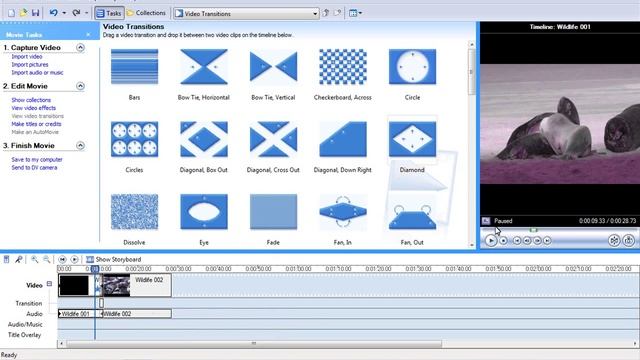Click the Up One Level icon
This screenshot has width=640, height=360.
[x=326, y=13]
